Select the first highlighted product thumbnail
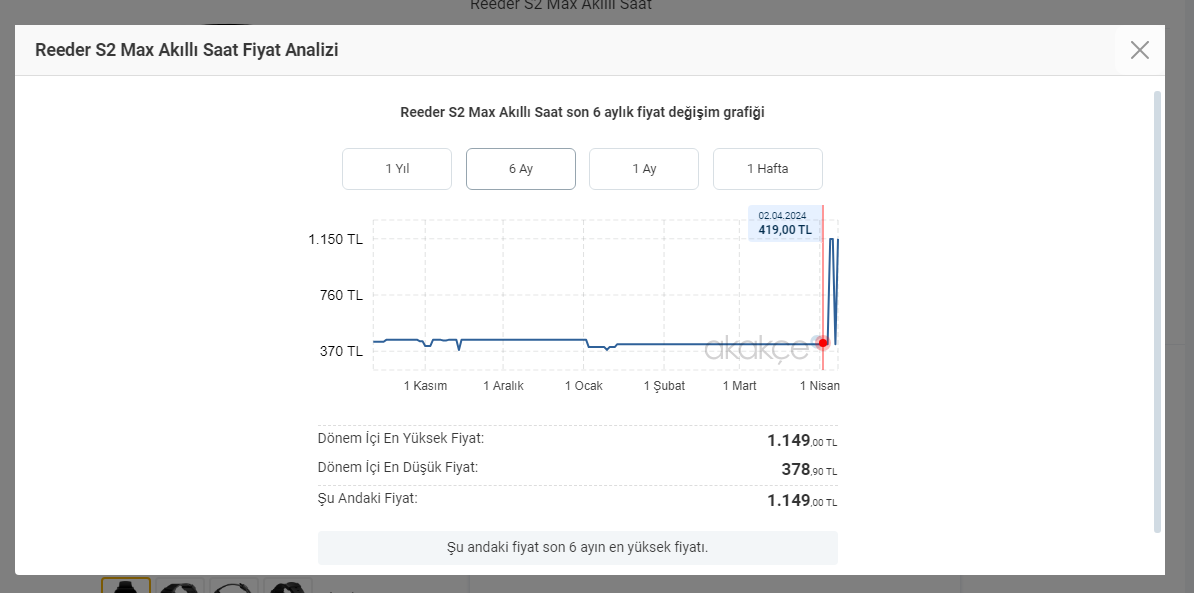 tap(126, 586)
